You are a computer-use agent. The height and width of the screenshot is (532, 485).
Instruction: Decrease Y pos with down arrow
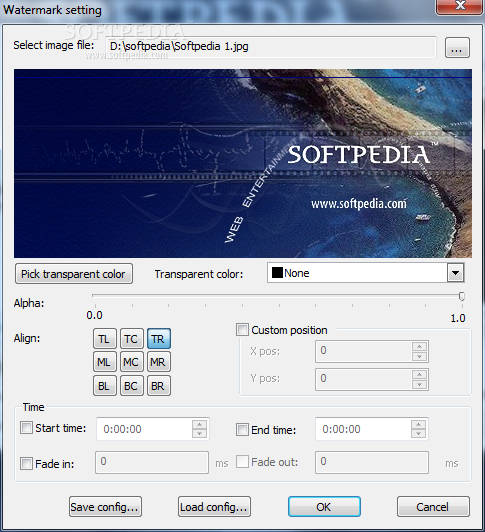click(419, 384)
